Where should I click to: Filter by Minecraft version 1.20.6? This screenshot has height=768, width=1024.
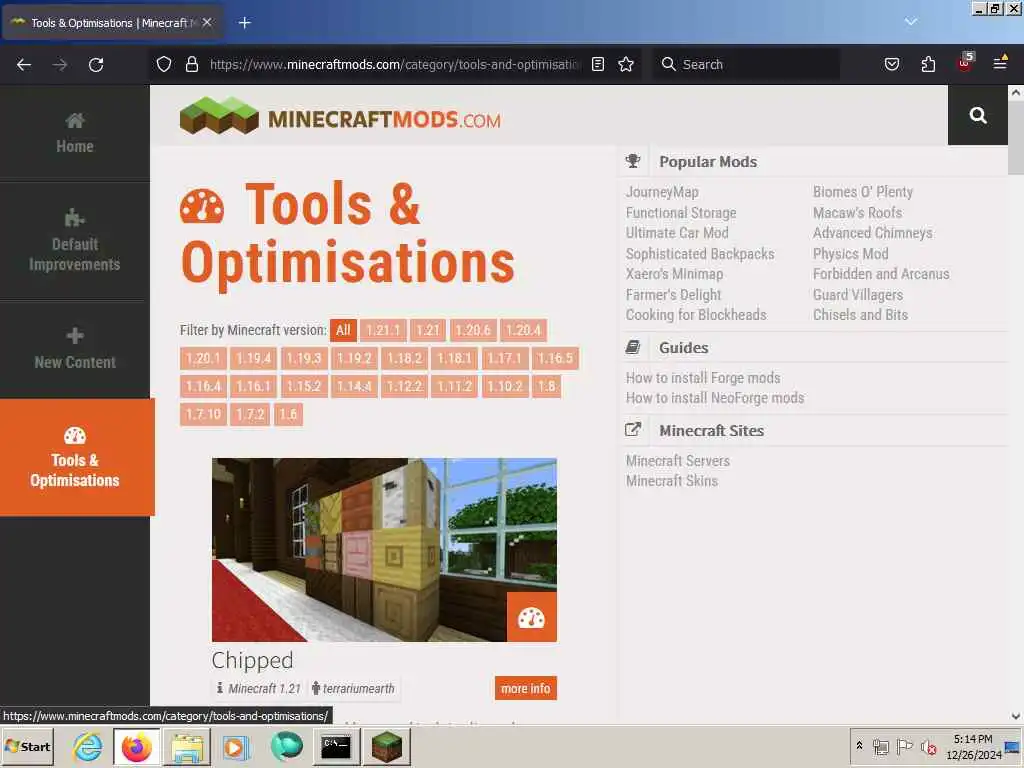click(x=473, y=330)
